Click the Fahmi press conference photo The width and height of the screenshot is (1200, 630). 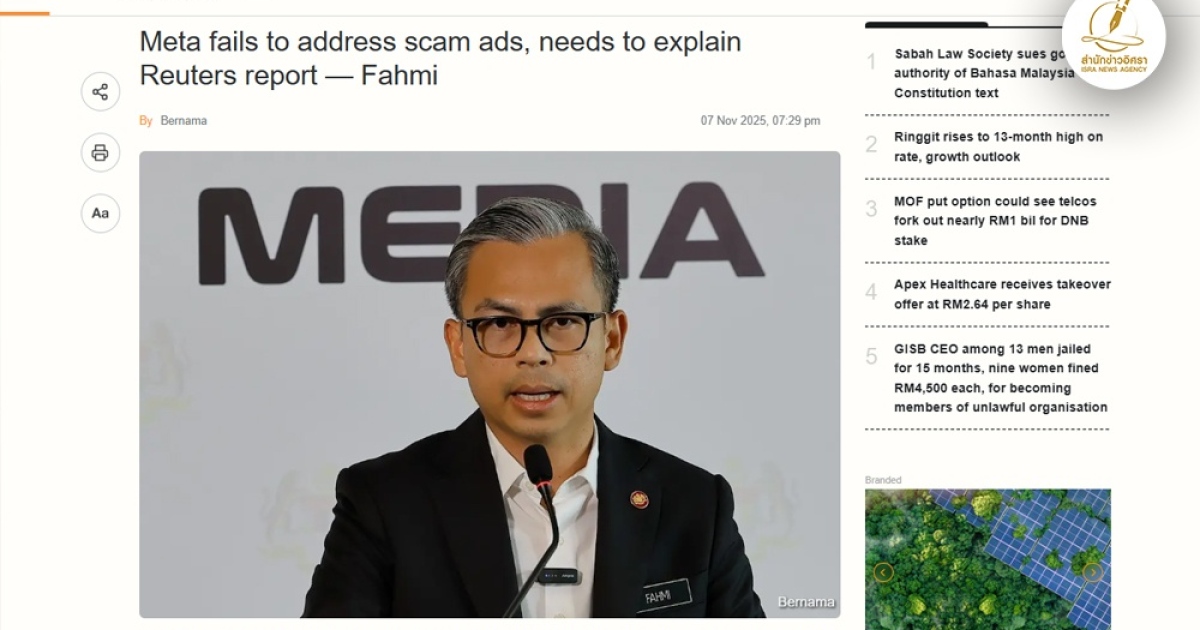[489, 384]
